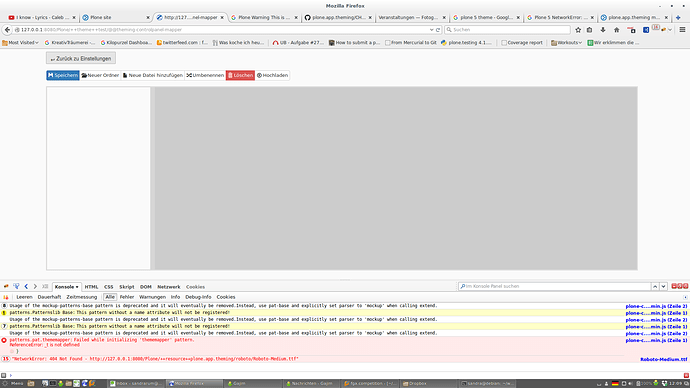Select the Alle console filter
Image resolution: width=690 pixels, height=388 pixels.
(110, 297)
